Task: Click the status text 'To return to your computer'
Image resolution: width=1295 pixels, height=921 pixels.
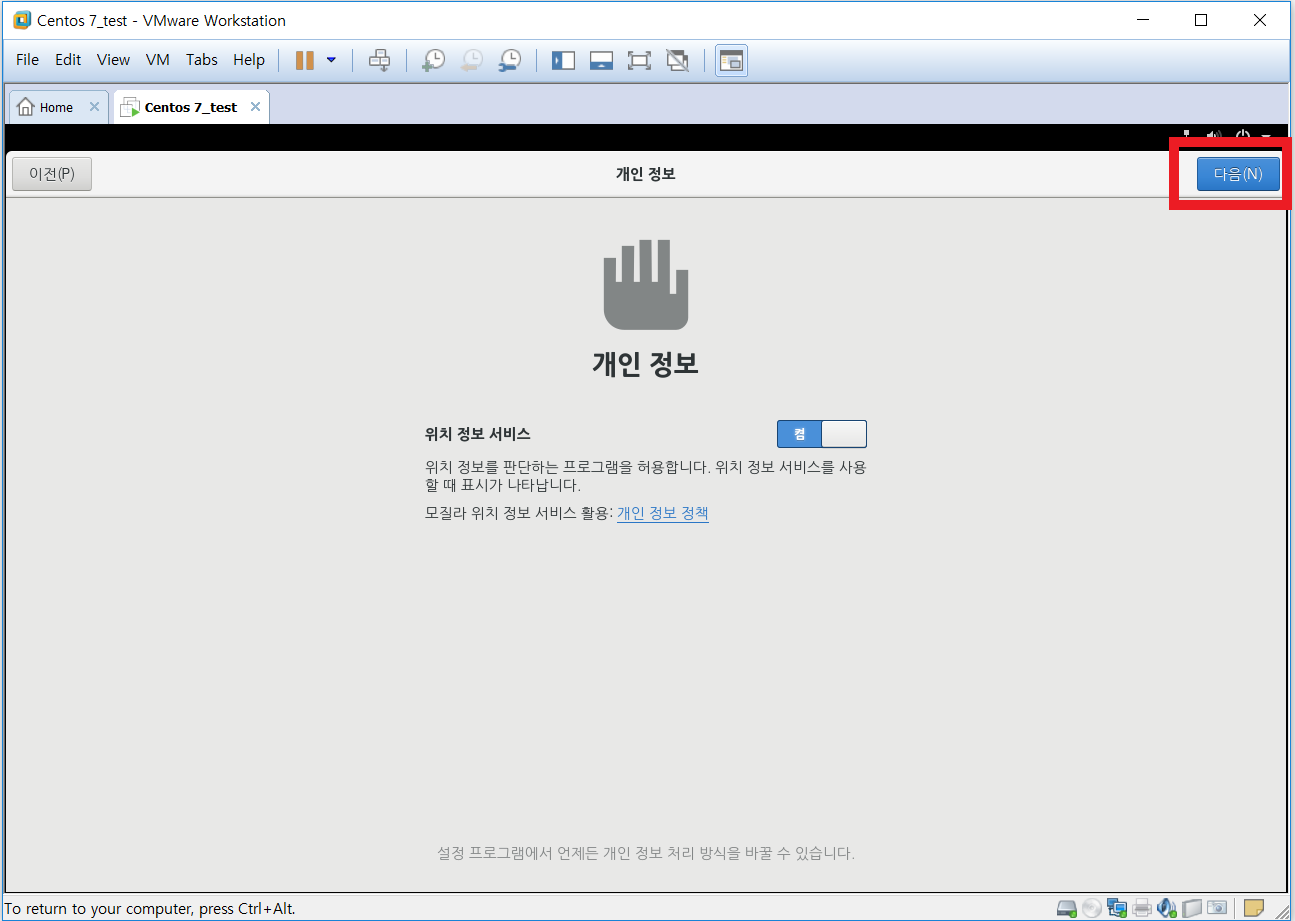Action: [x=150, y=909]
